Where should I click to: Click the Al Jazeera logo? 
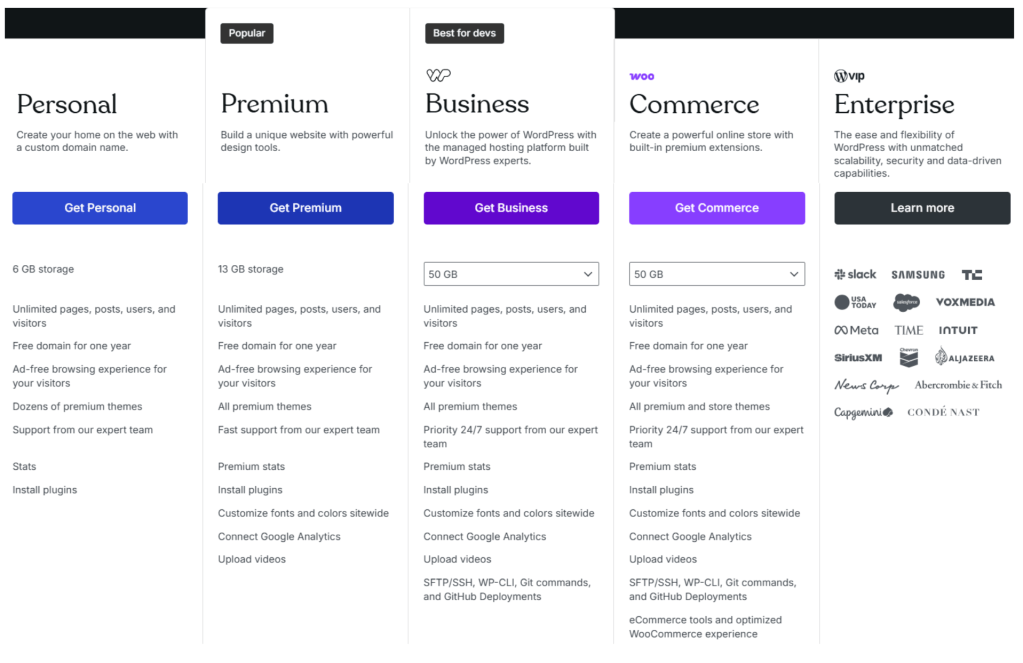[965, 356]
